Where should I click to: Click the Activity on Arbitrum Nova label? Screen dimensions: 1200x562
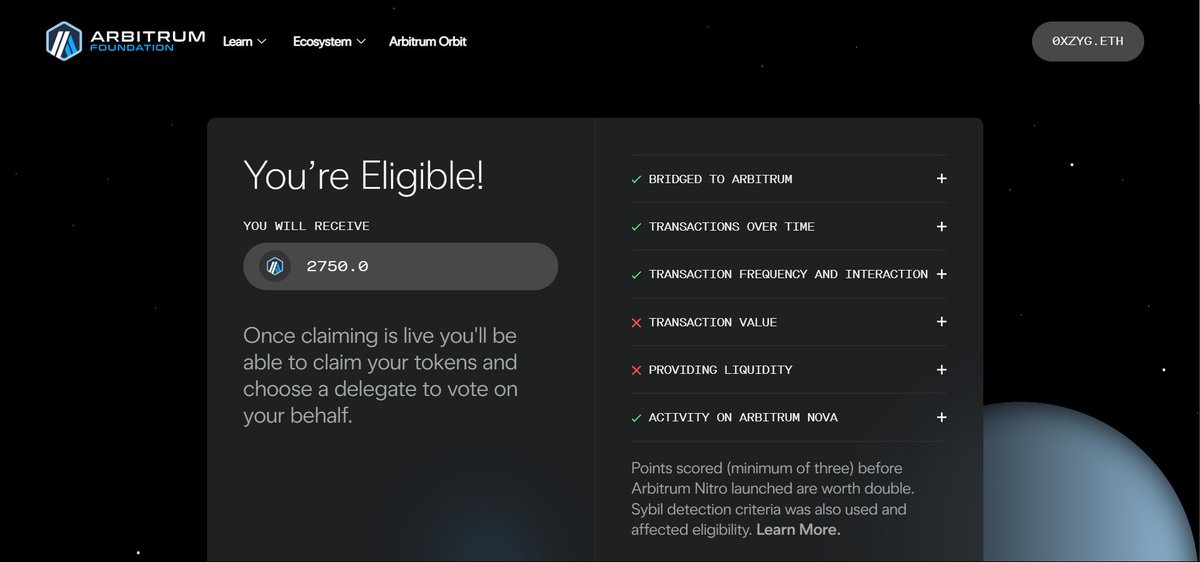pyautogui.click(x=743, y=417)
